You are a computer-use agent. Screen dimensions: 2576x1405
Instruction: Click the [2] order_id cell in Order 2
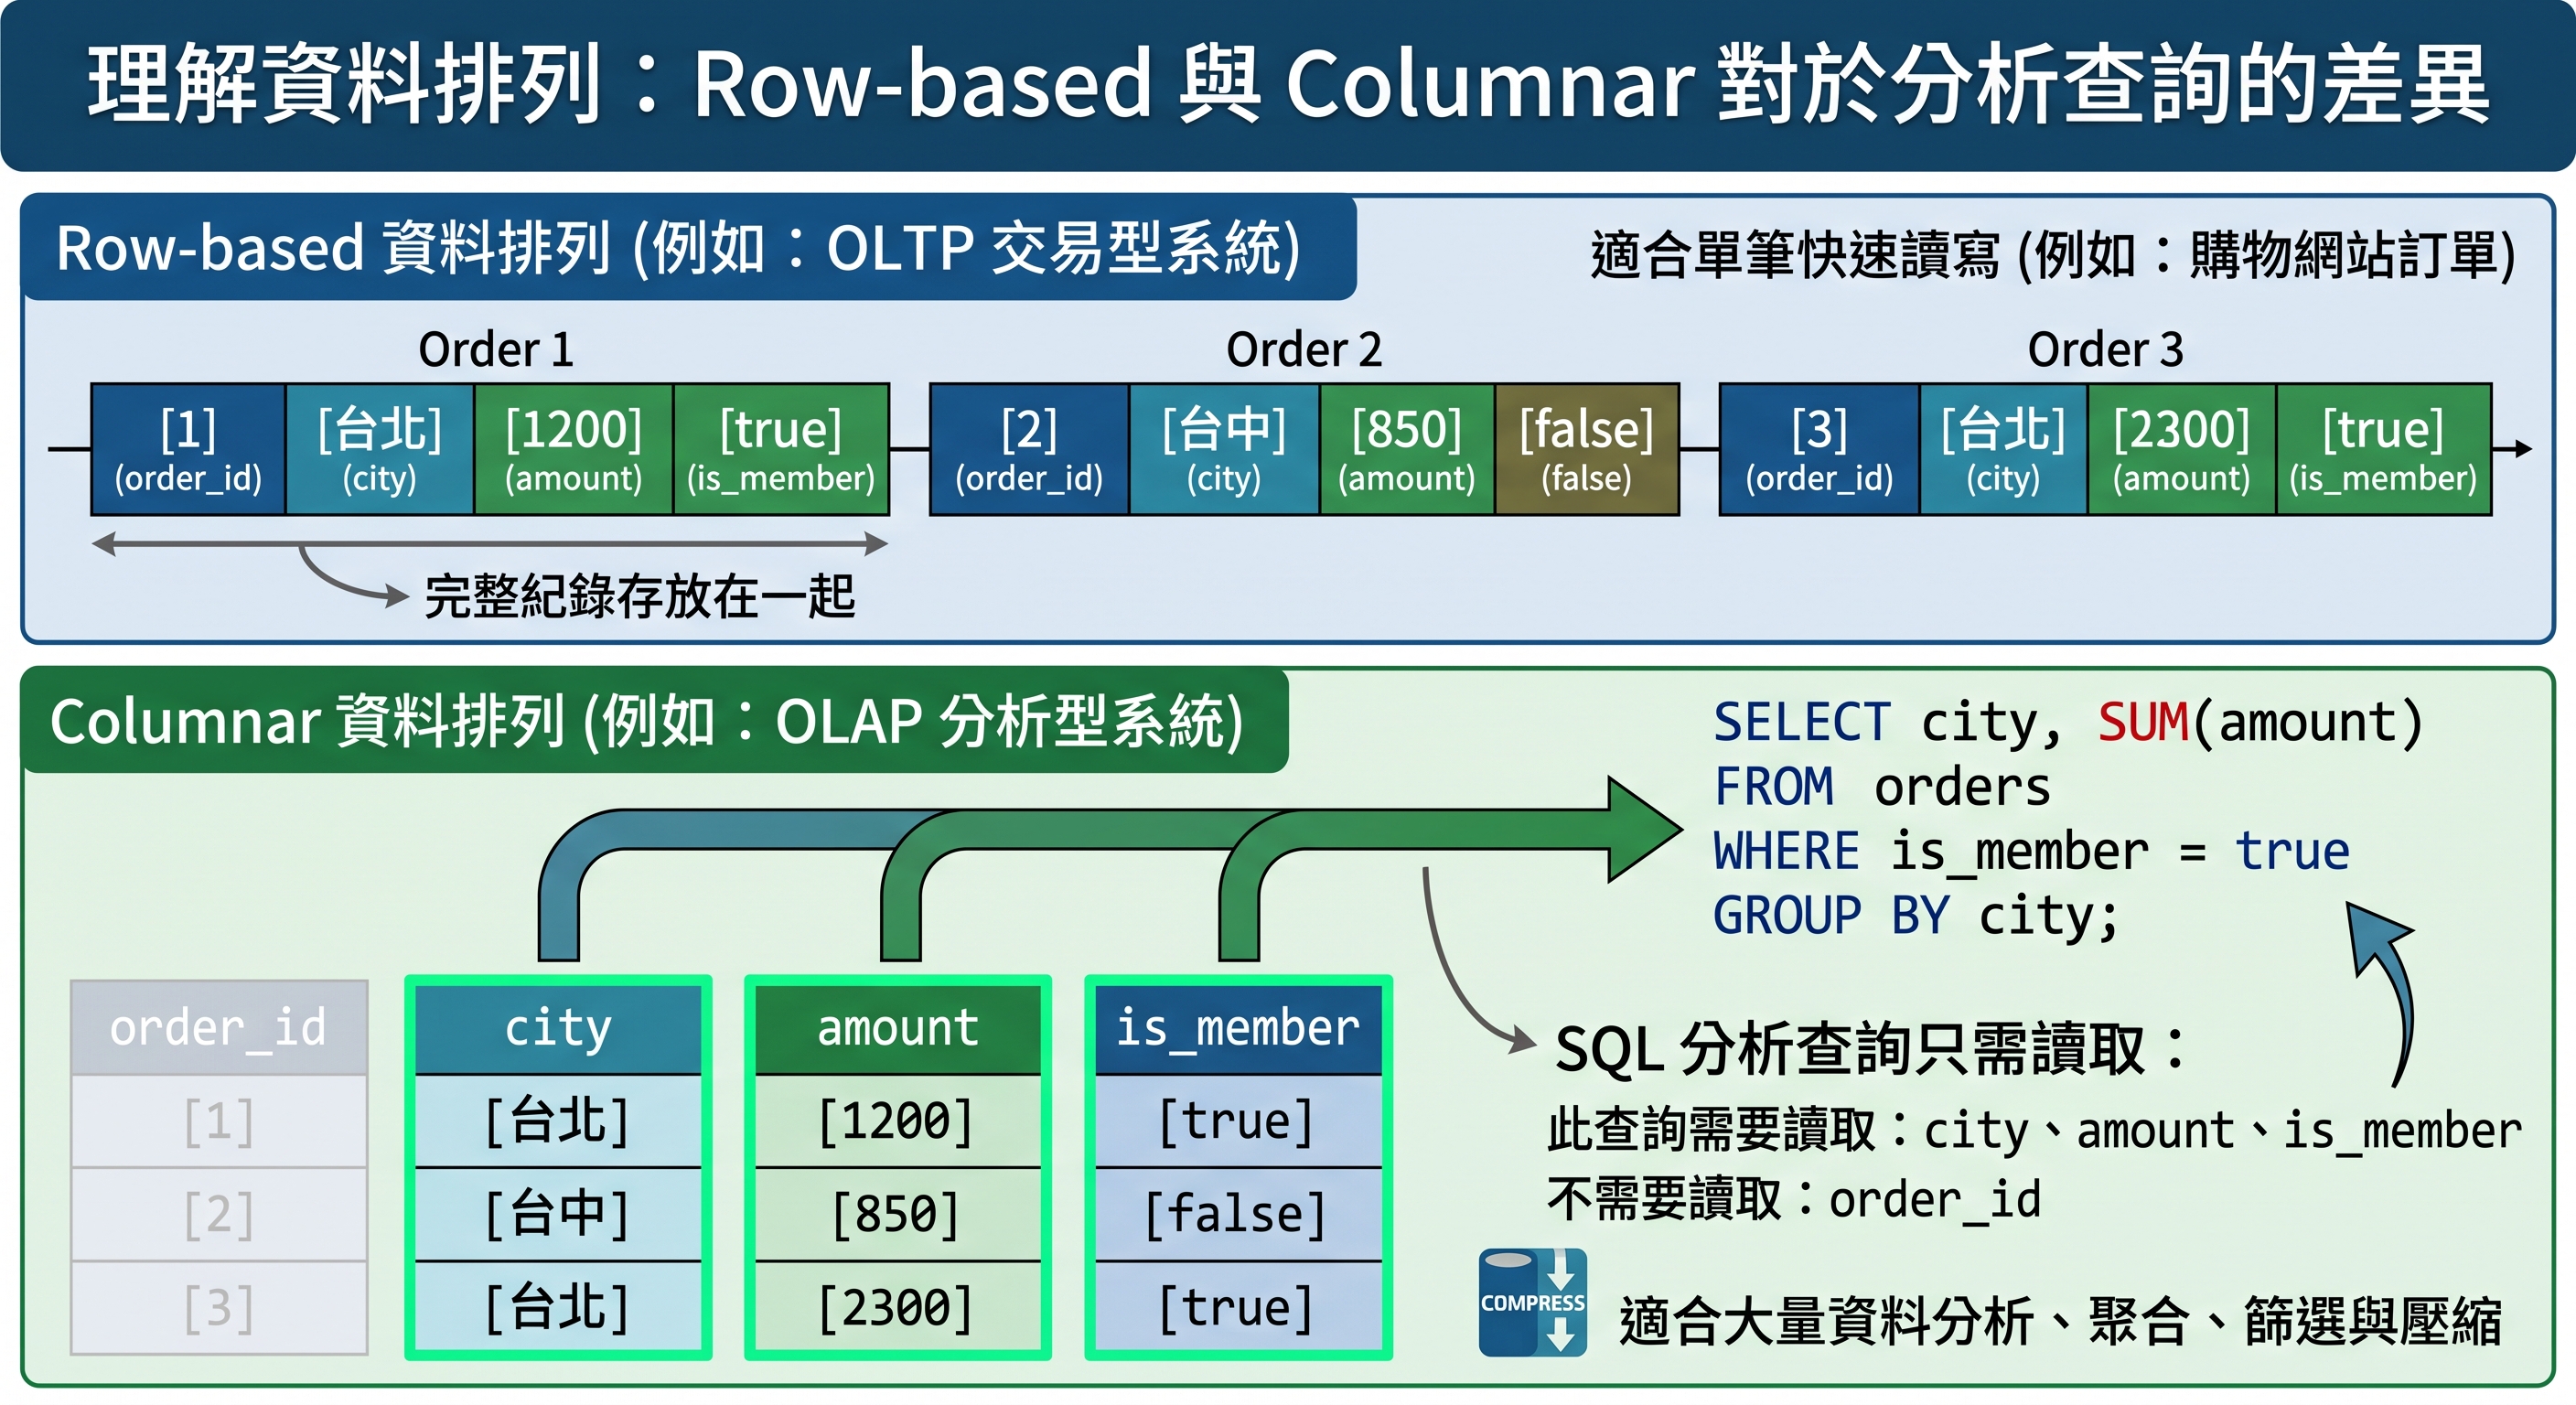(1029, 449)
